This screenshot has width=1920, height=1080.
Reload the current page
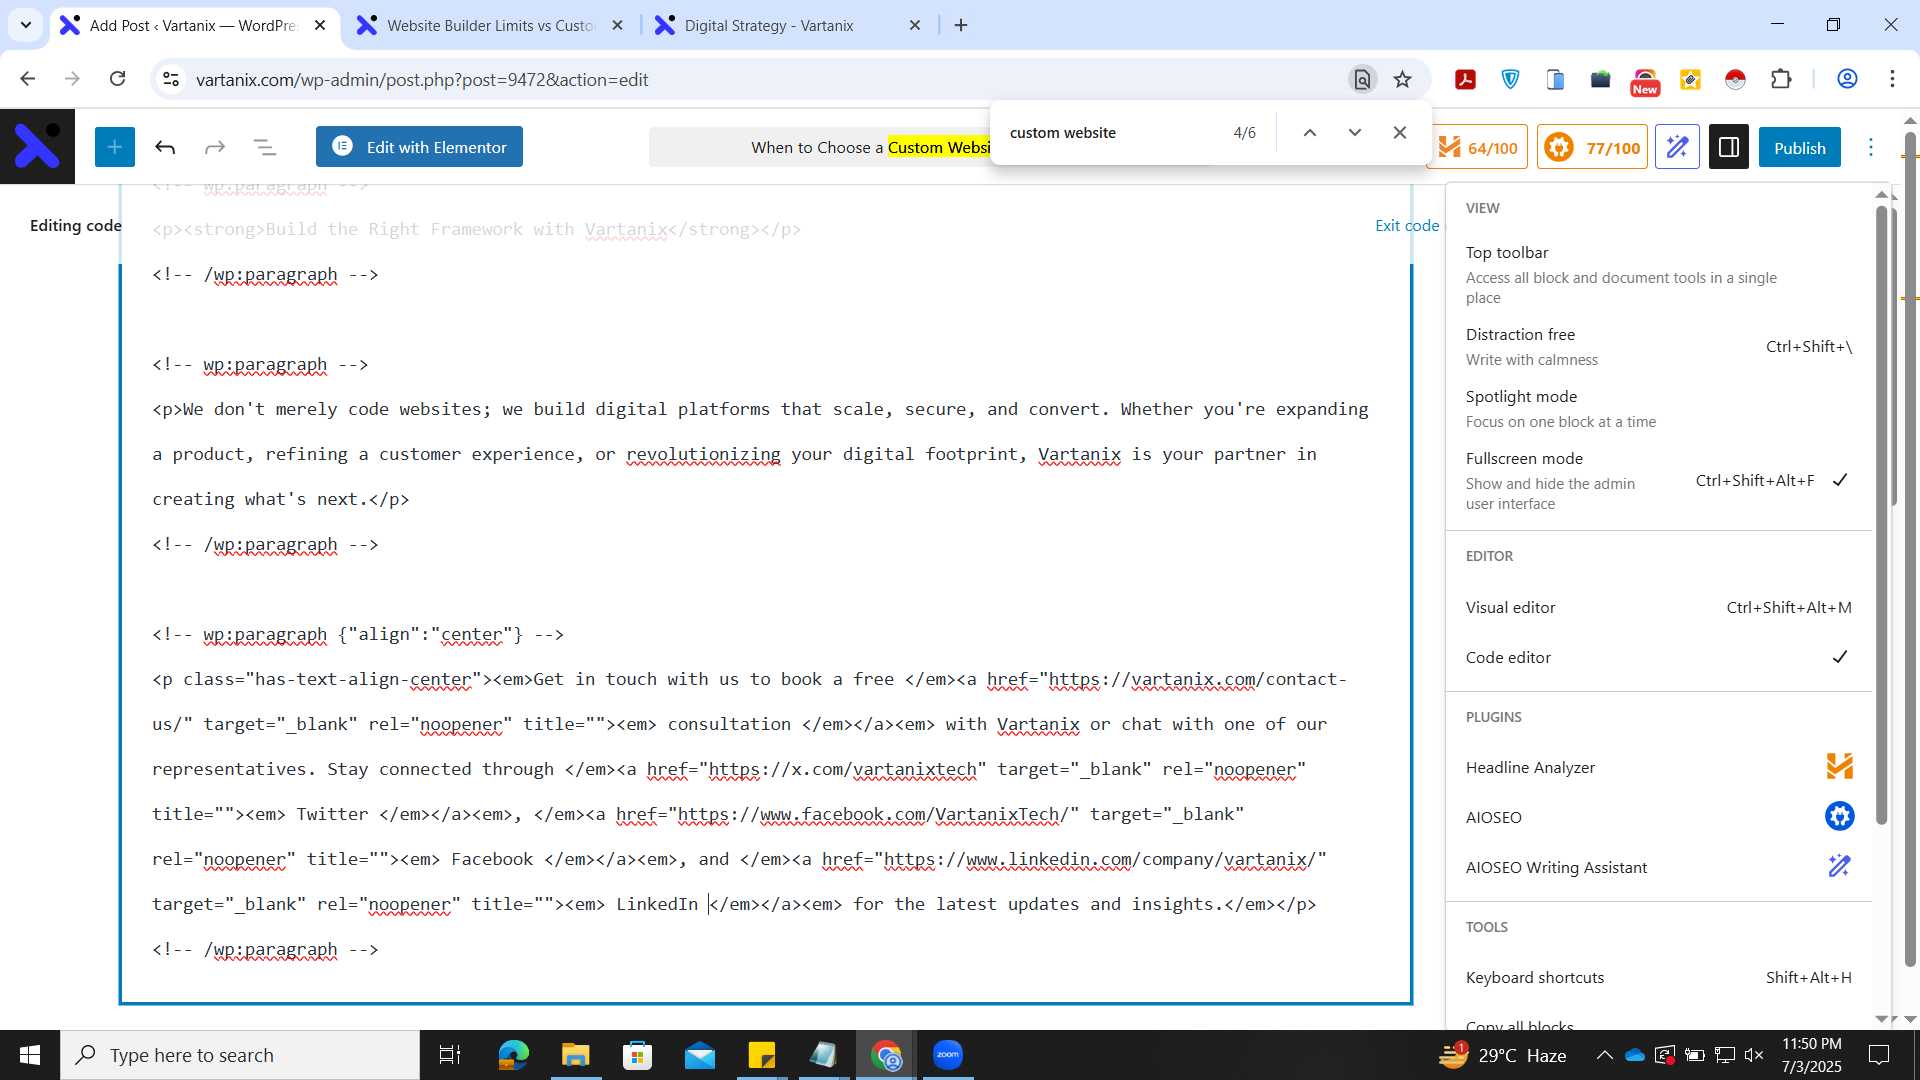point(118,79)
